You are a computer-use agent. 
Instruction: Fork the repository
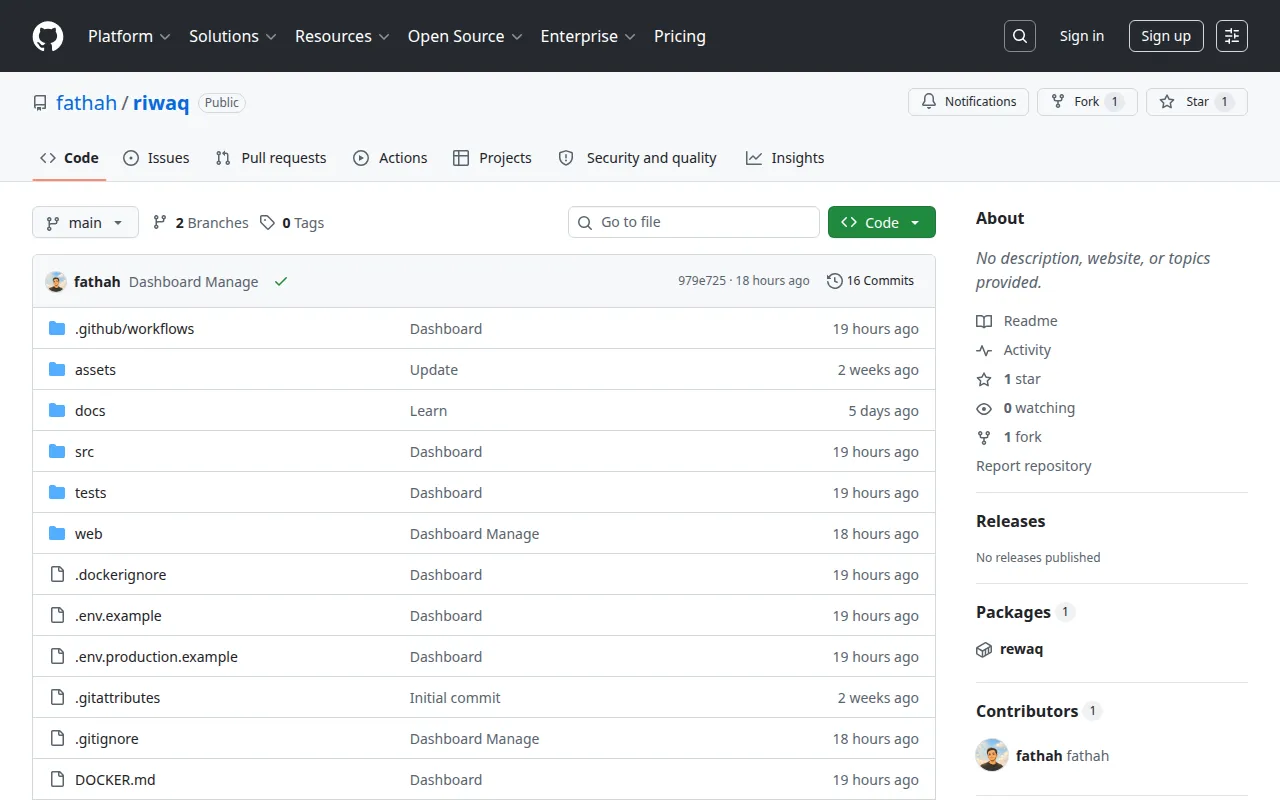pos(1087,102)
